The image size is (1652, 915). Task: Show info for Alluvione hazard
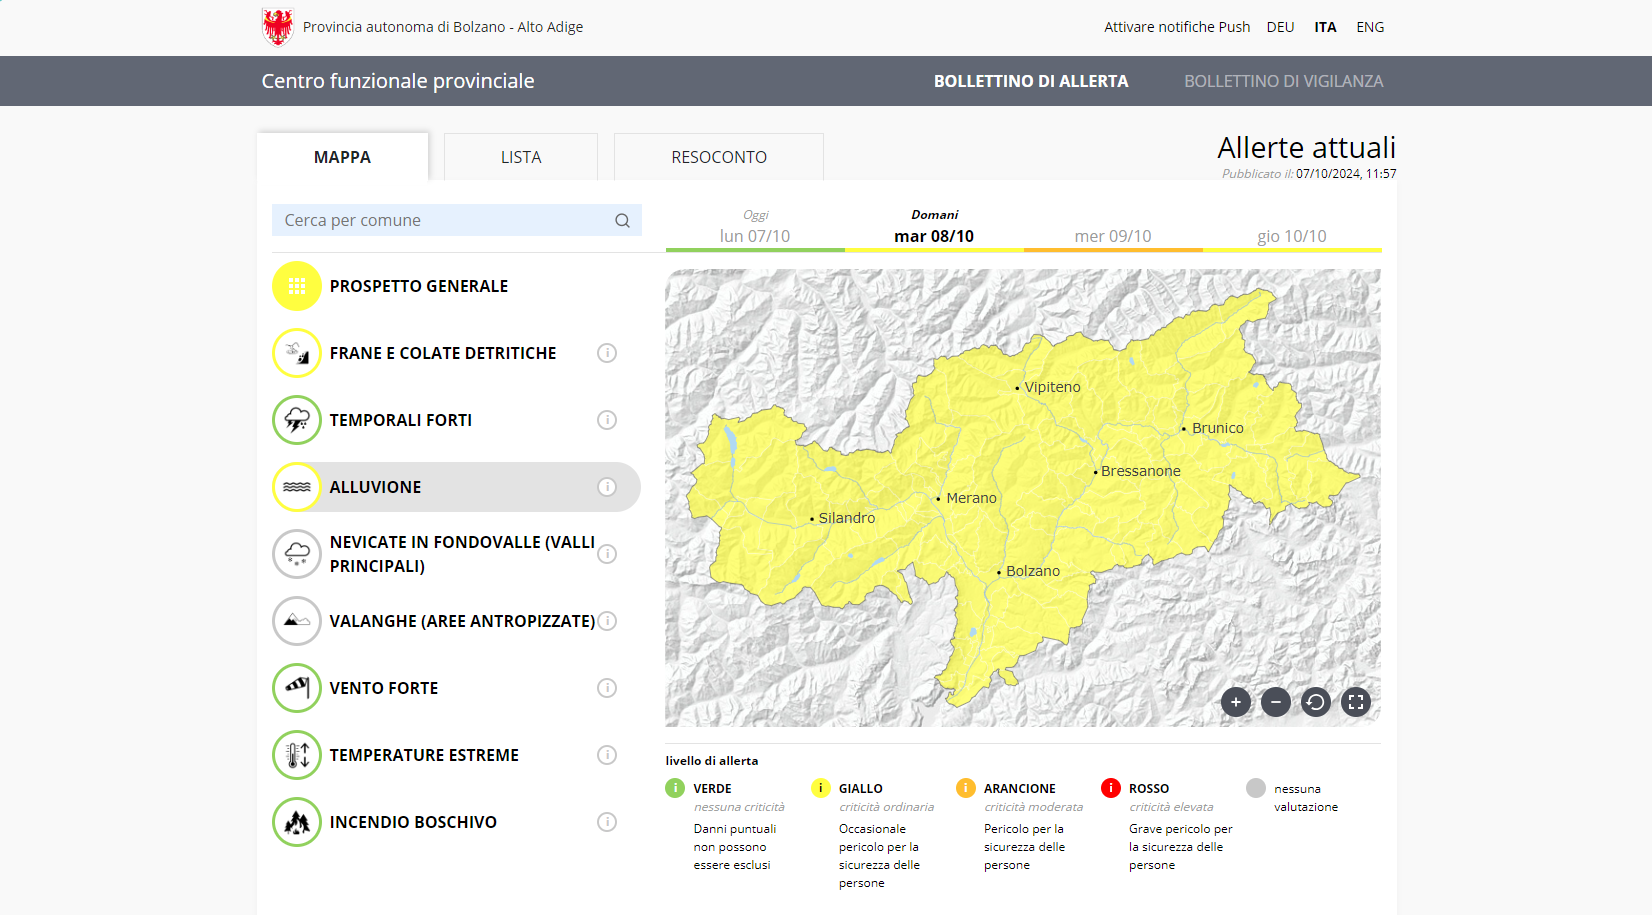(x=607, y=487)
